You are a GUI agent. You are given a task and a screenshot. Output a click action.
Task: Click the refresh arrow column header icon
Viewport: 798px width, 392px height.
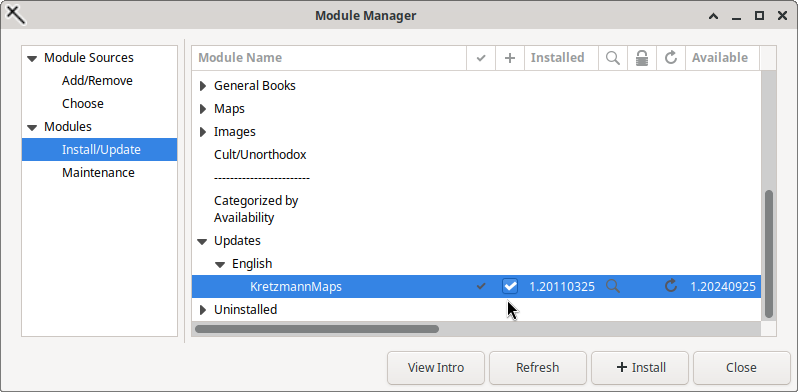point(671,58)
